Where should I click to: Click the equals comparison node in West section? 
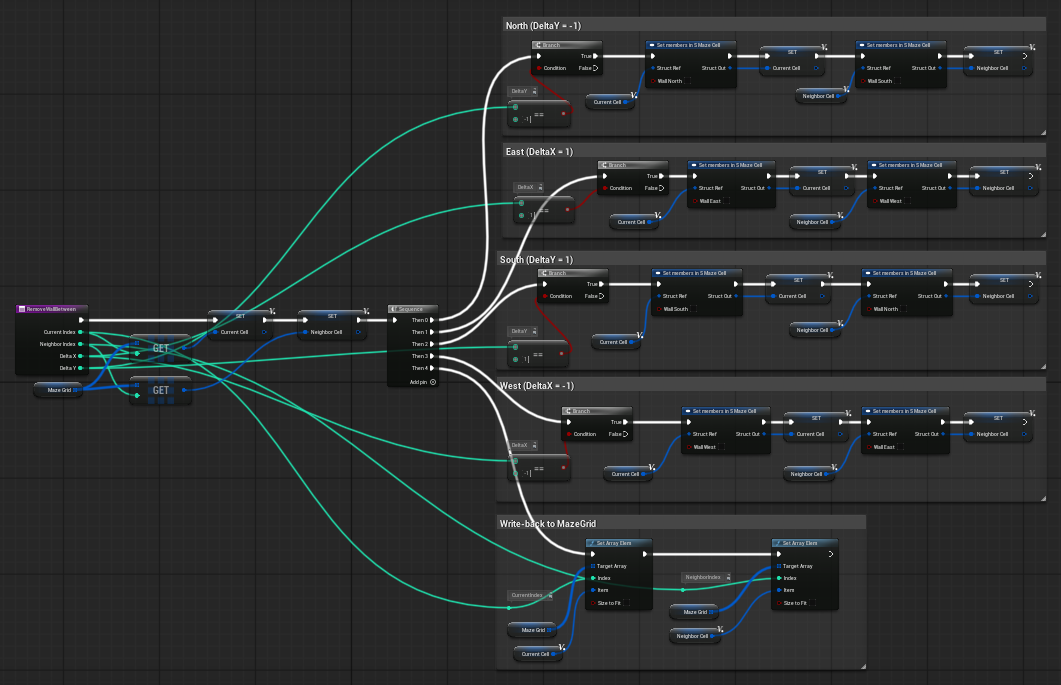pos(539,468)
